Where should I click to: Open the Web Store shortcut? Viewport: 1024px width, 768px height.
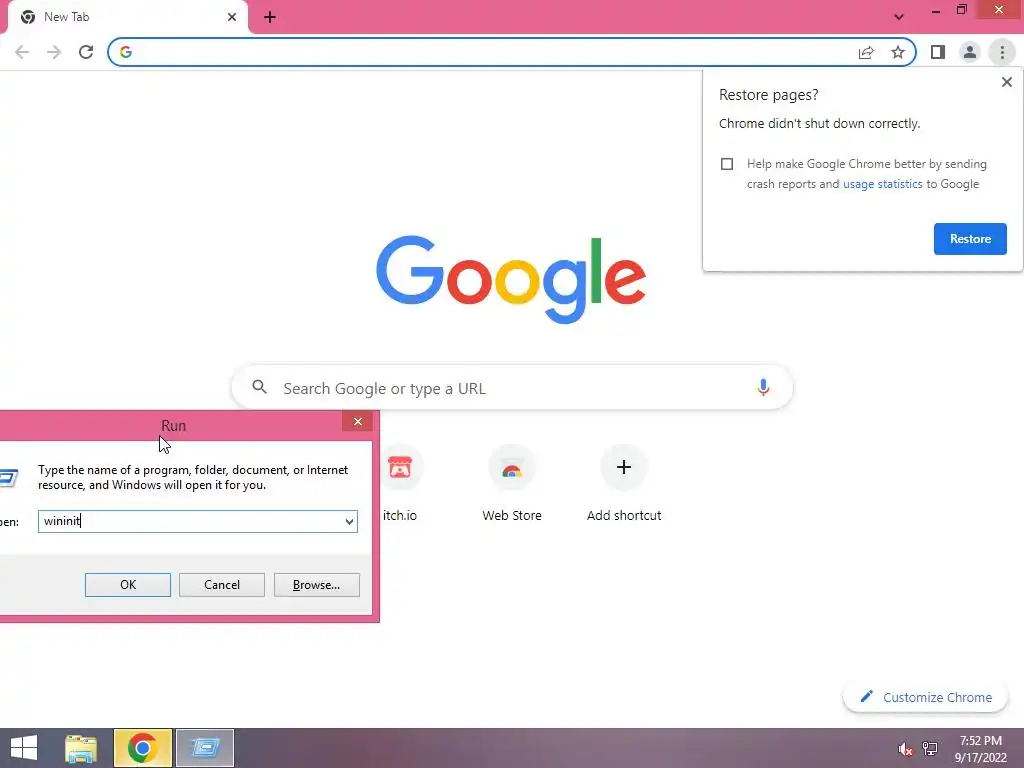[512, 484]
